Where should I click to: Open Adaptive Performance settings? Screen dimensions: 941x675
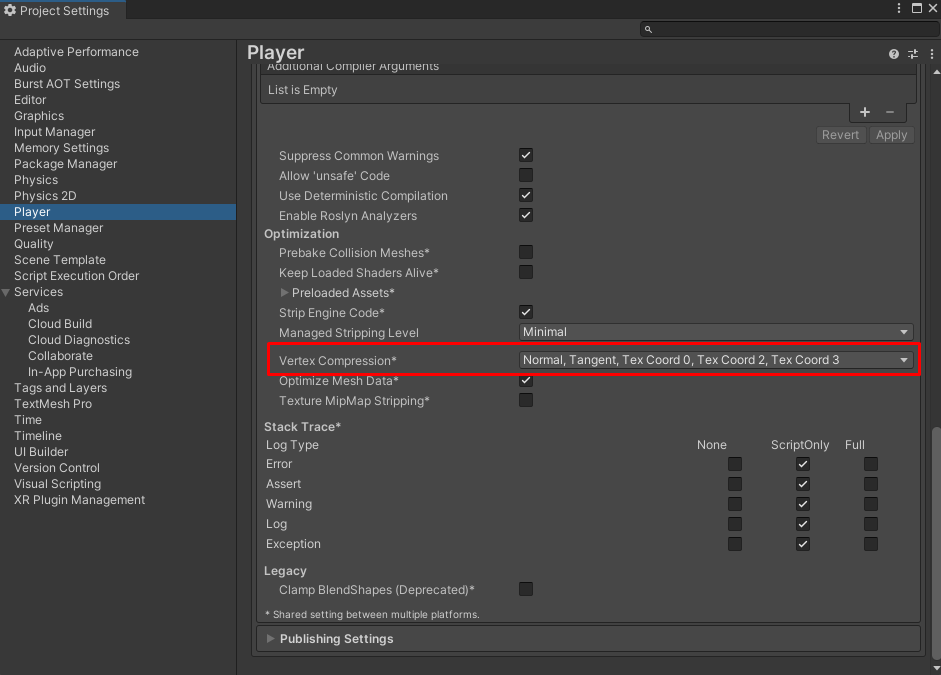[76, 52]
